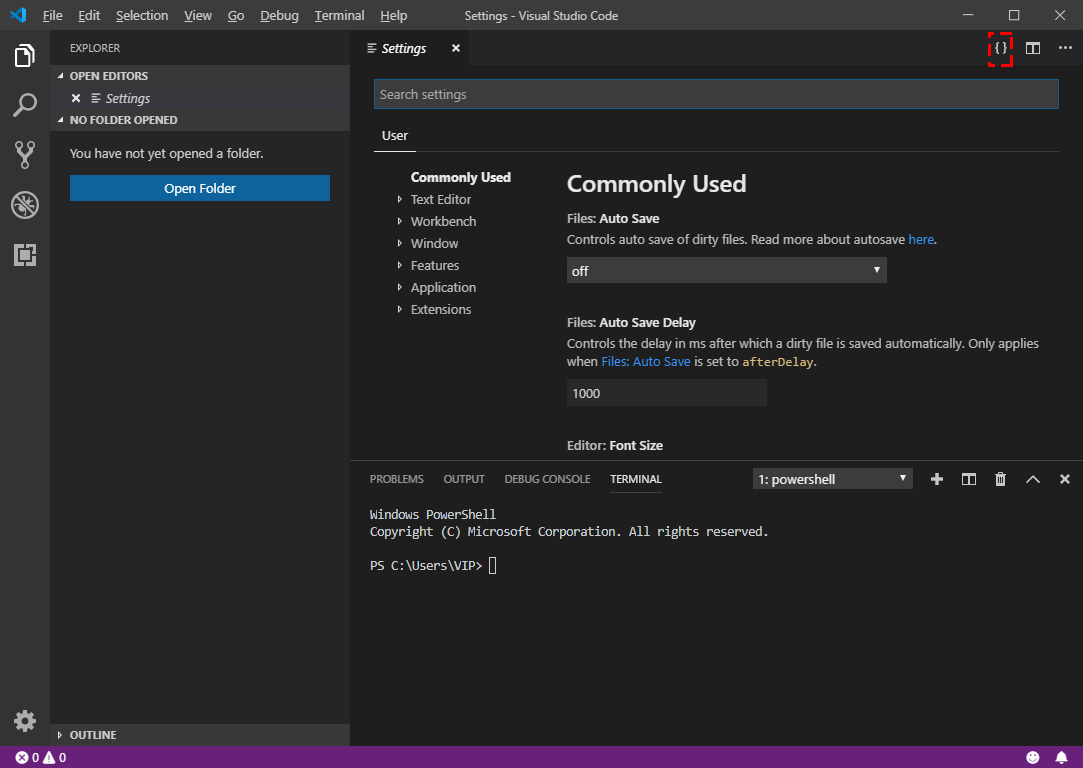
Task: Expand the Features settings category
Action: coord(400,266)
